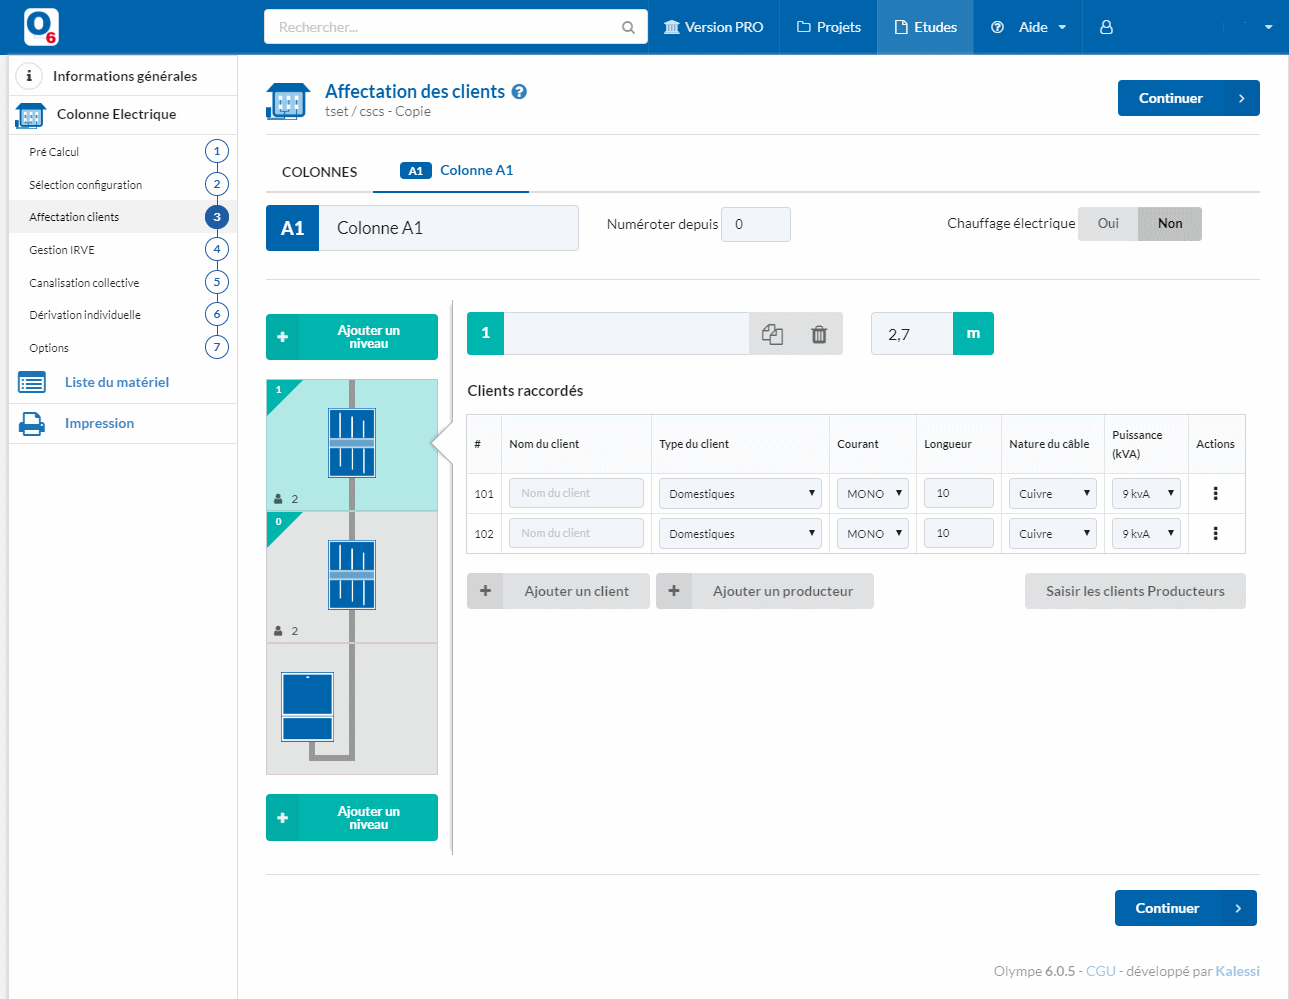Click the Informations générales info icon
This screenshot has height=999, width=1289.
pyautogui.click(x=29, y=75)
